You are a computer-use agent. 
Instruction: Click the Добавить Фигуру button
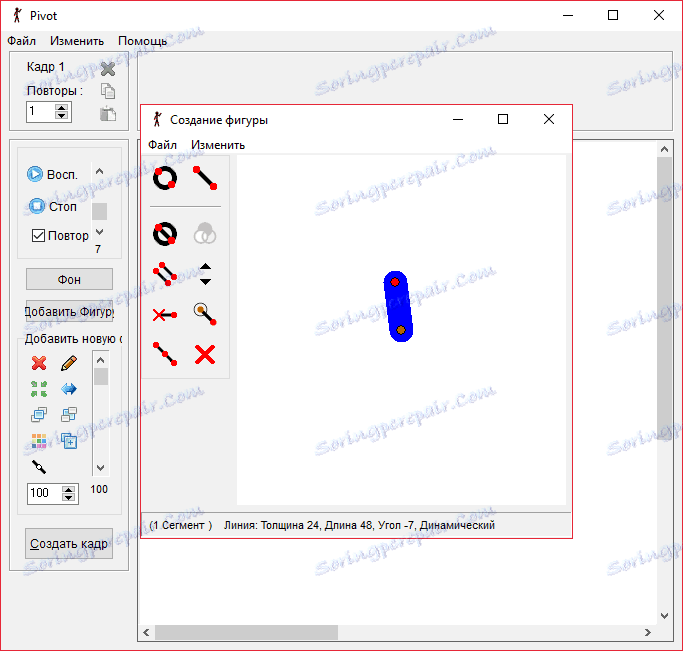(69, 311)
